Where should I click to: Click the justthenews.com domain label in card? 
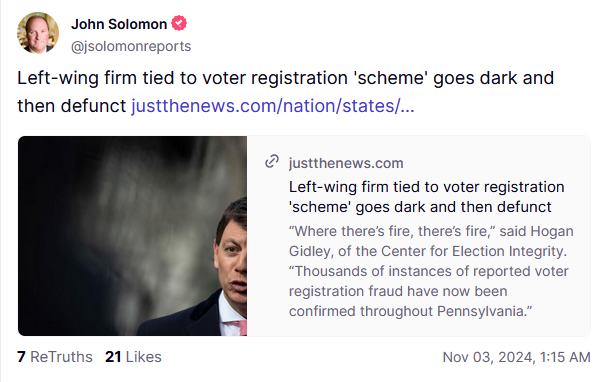[346, 163]
